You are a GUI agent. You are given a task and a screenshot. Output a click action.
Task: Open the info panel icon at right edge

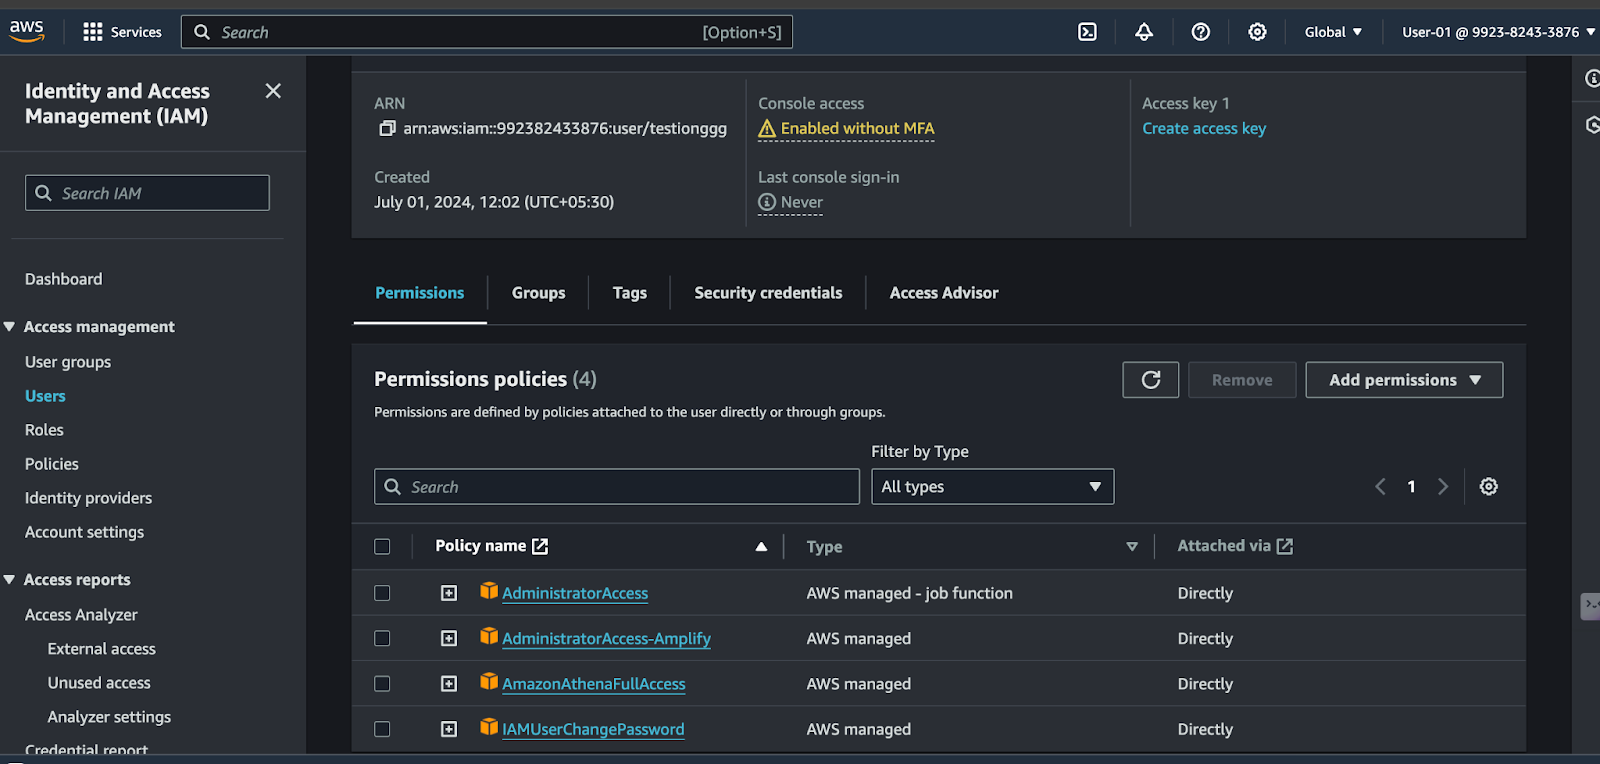[x=1592, y=78]
